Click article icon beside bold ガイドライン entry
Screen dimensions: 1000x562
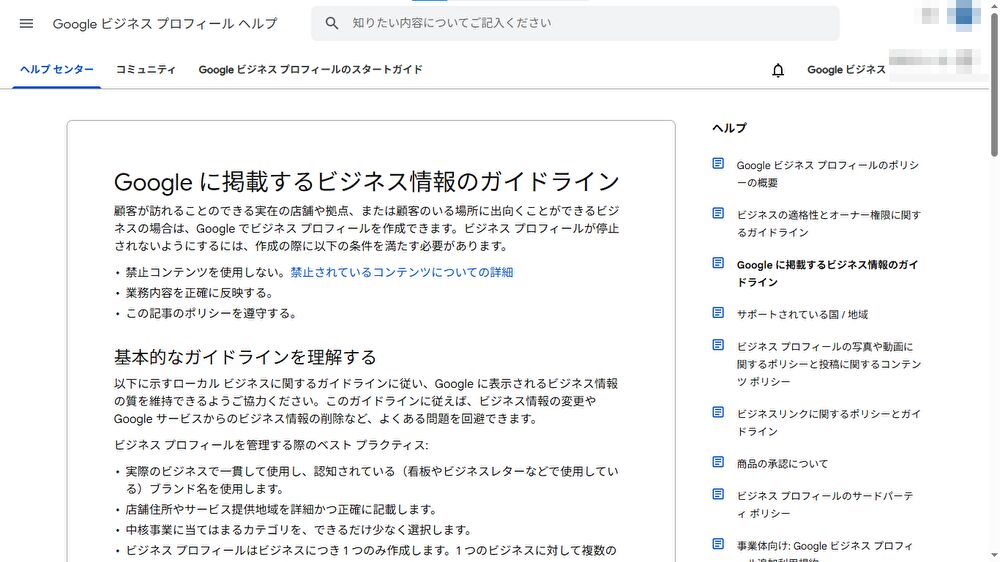[718, 263]
